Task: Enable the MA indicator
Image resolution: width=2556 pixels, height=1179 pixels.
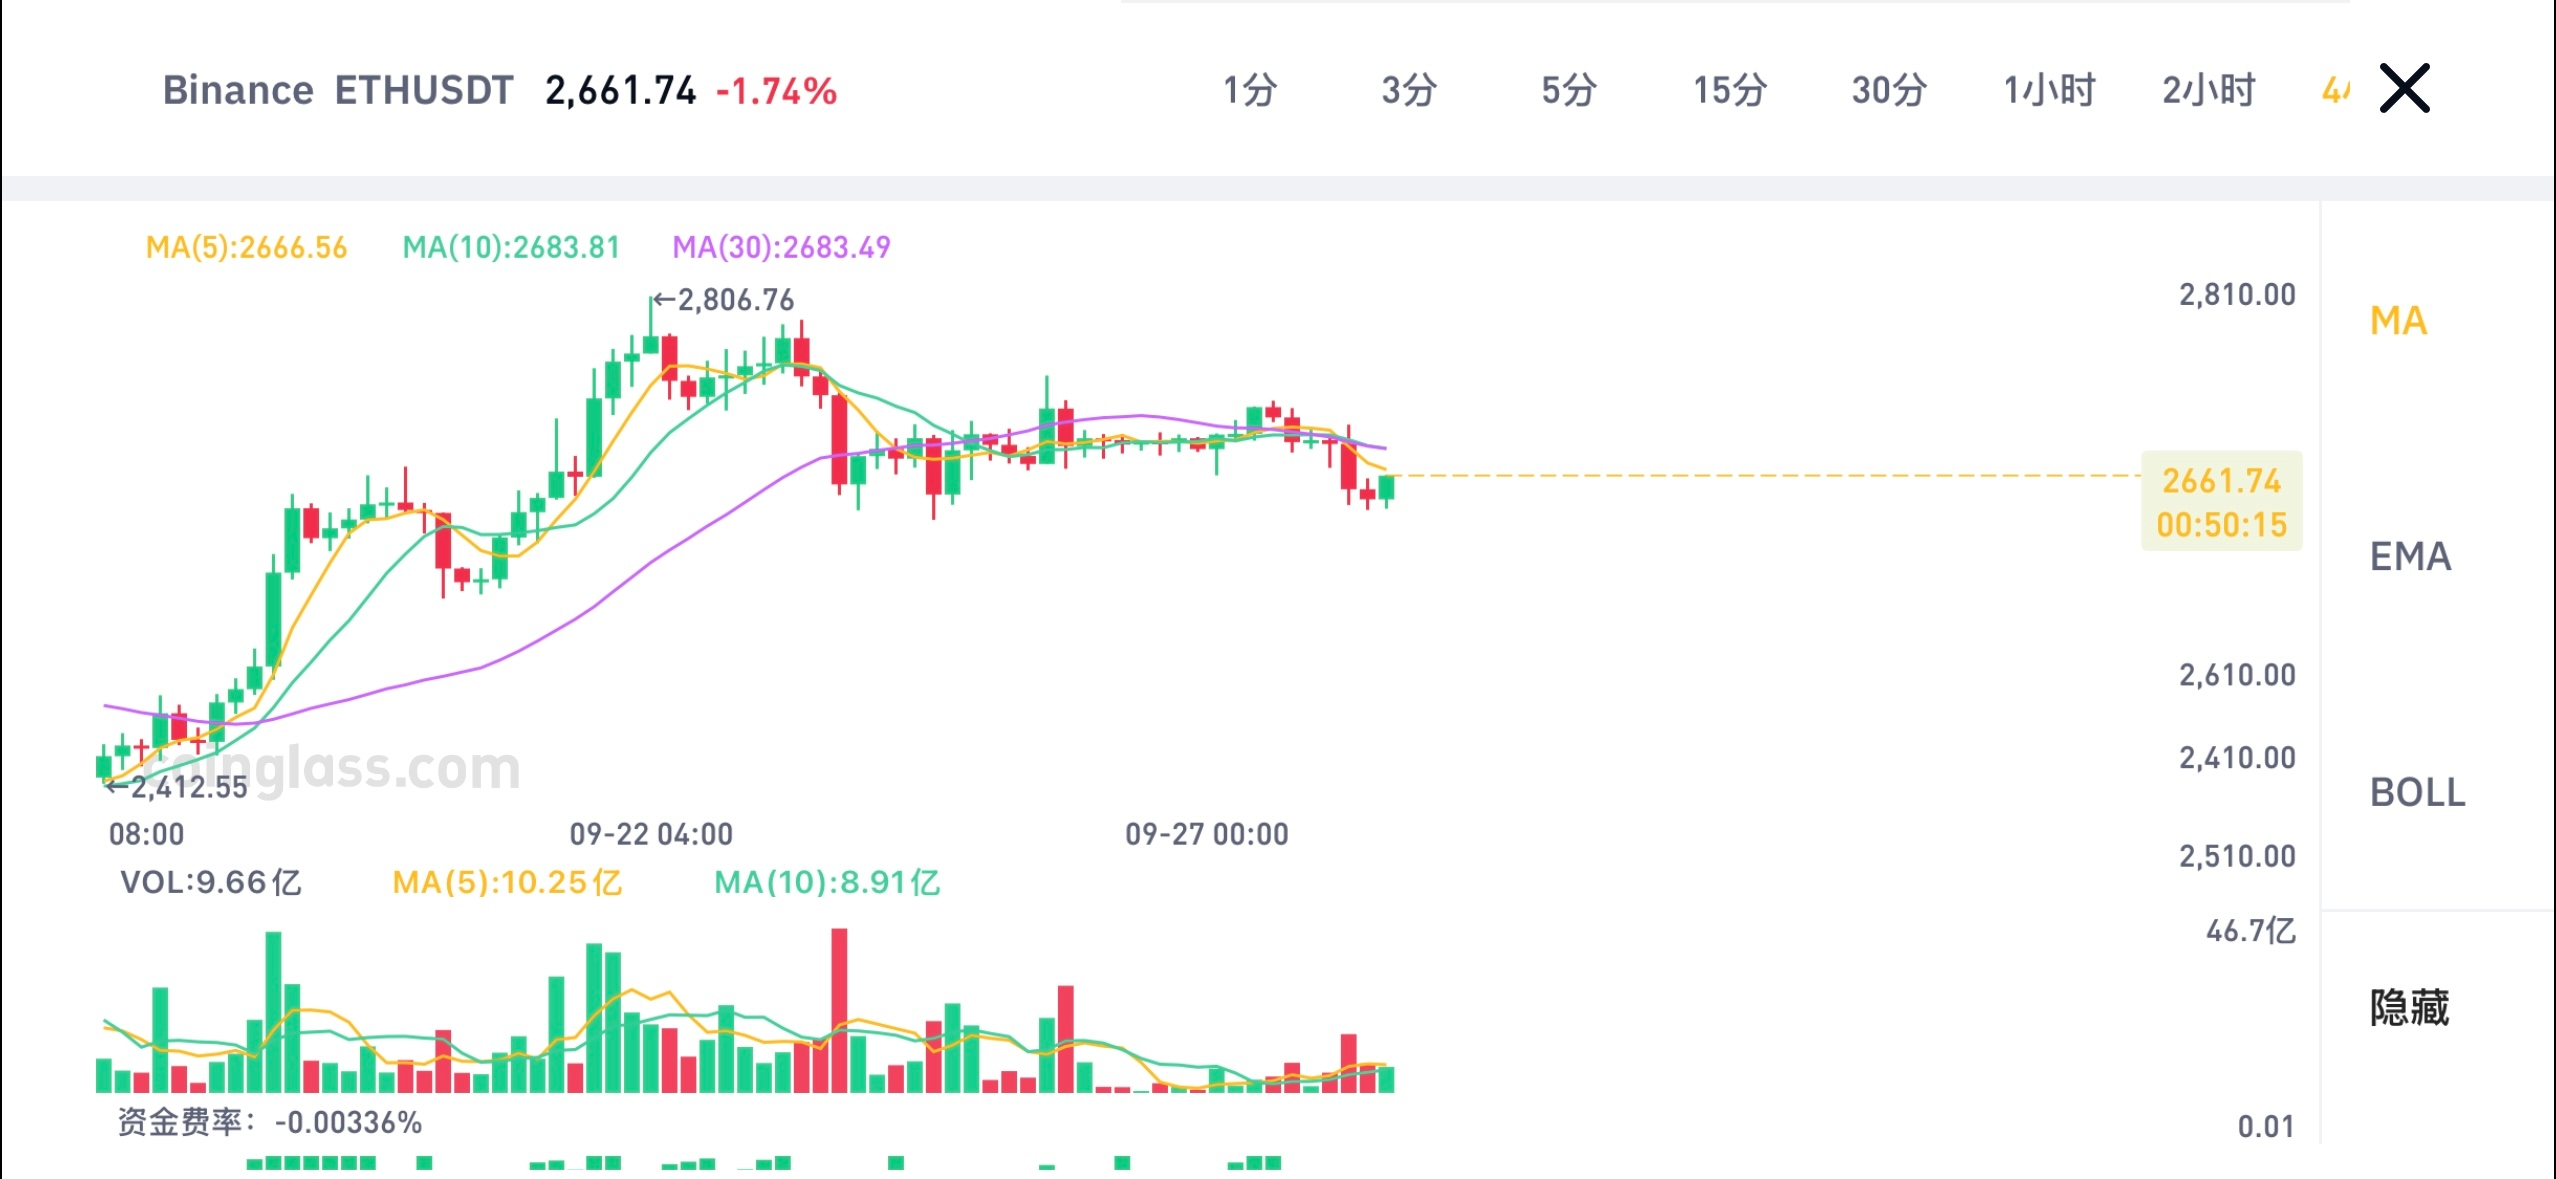Action: pyautogui.click(x=2398, y=321)
